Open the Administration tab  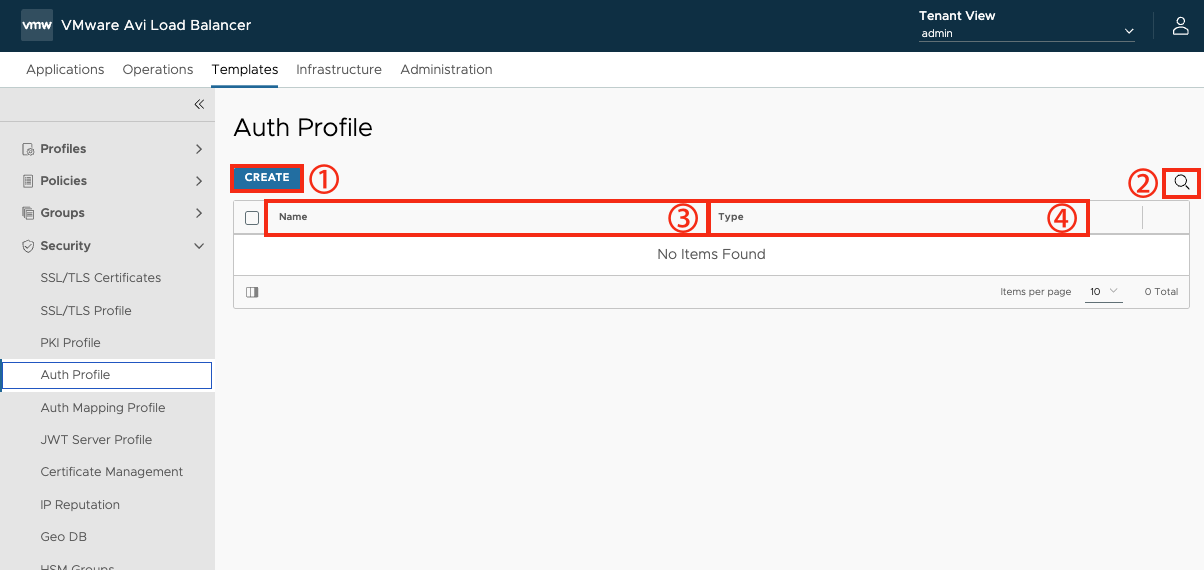(x=446, y=69)
